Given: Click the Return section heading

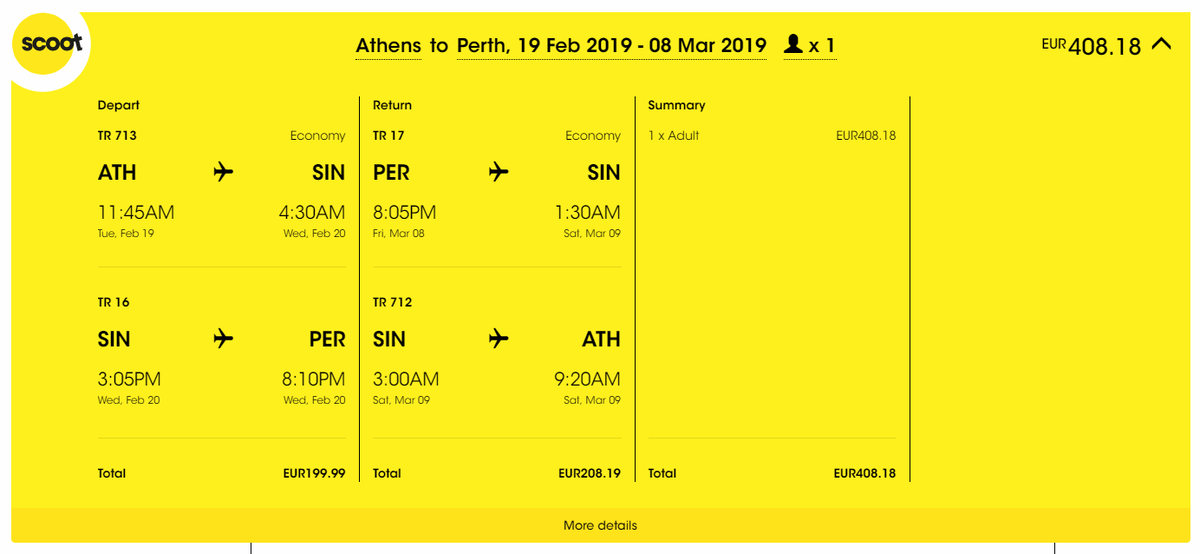Looking at the screenshot, I should (x=392, y=105).
